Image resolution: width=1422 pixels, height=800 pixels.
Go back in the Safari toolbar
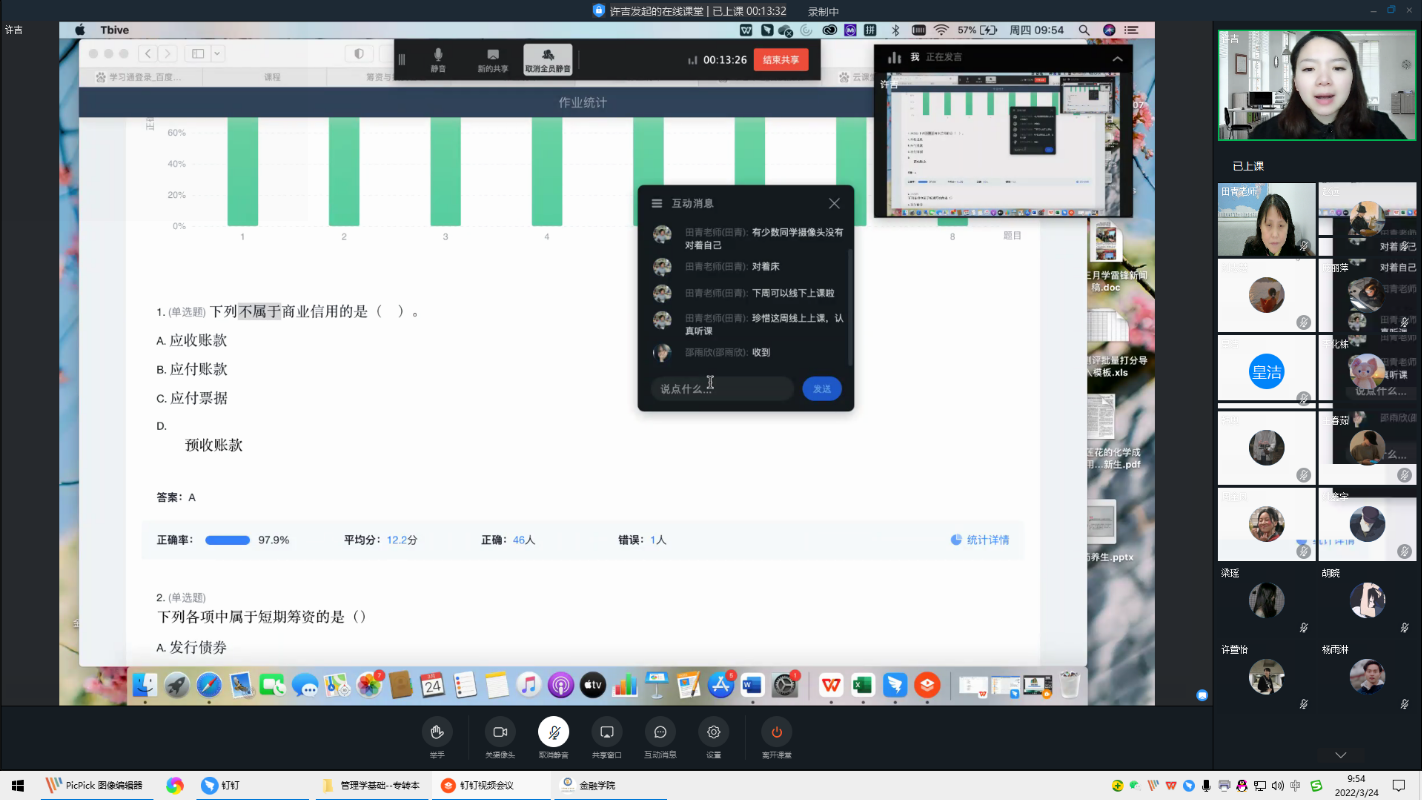click(147, 53)
